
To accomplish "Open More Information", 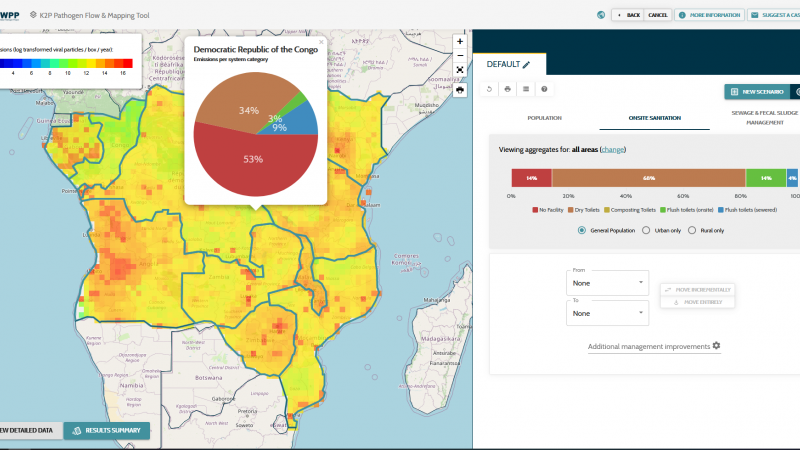I will tap(710, 15).
